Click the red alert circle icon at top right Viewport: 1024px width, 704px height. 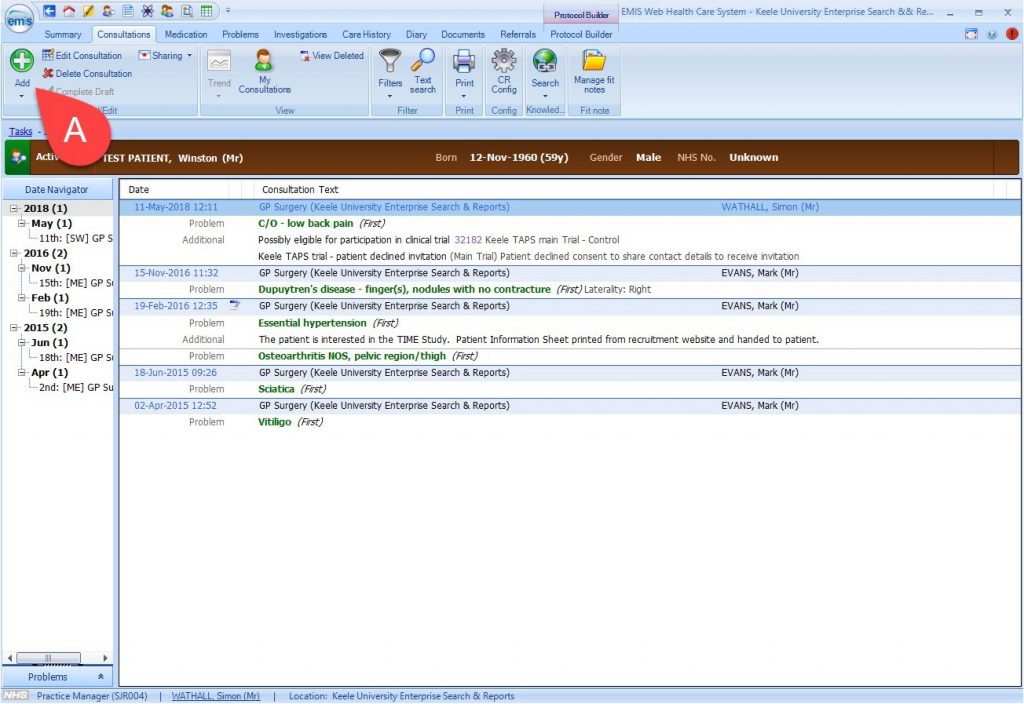(x=1012, y=34)
